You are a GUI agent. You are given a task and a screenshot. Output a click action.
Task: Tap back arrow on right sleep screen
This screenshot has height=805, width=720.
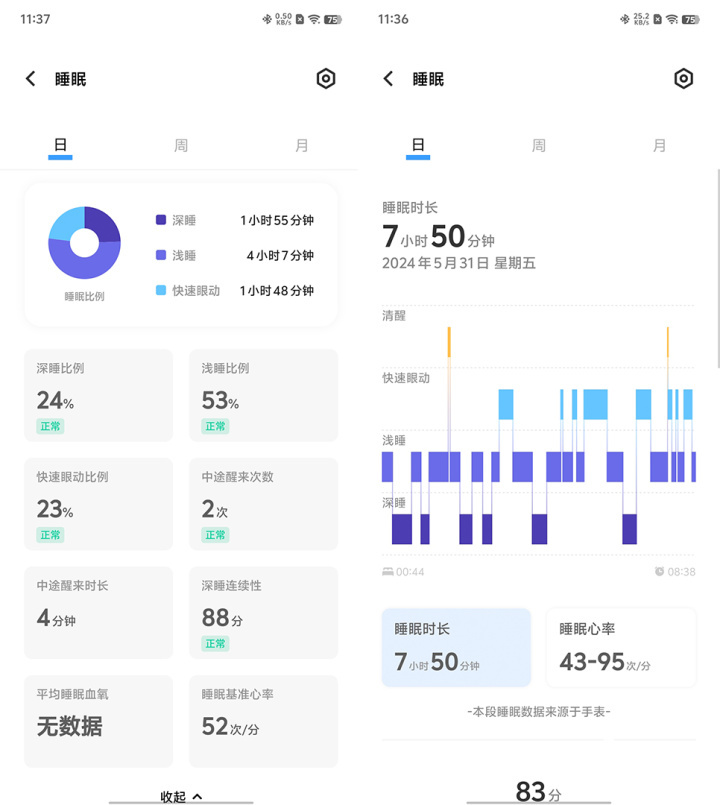[x=388, y=79]
